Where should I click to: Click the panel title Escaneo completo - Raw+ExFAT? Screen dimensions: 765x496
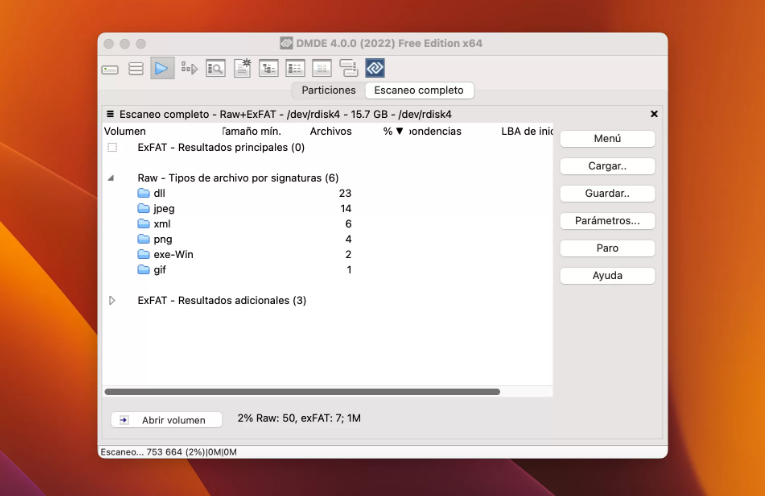point(285,114)
